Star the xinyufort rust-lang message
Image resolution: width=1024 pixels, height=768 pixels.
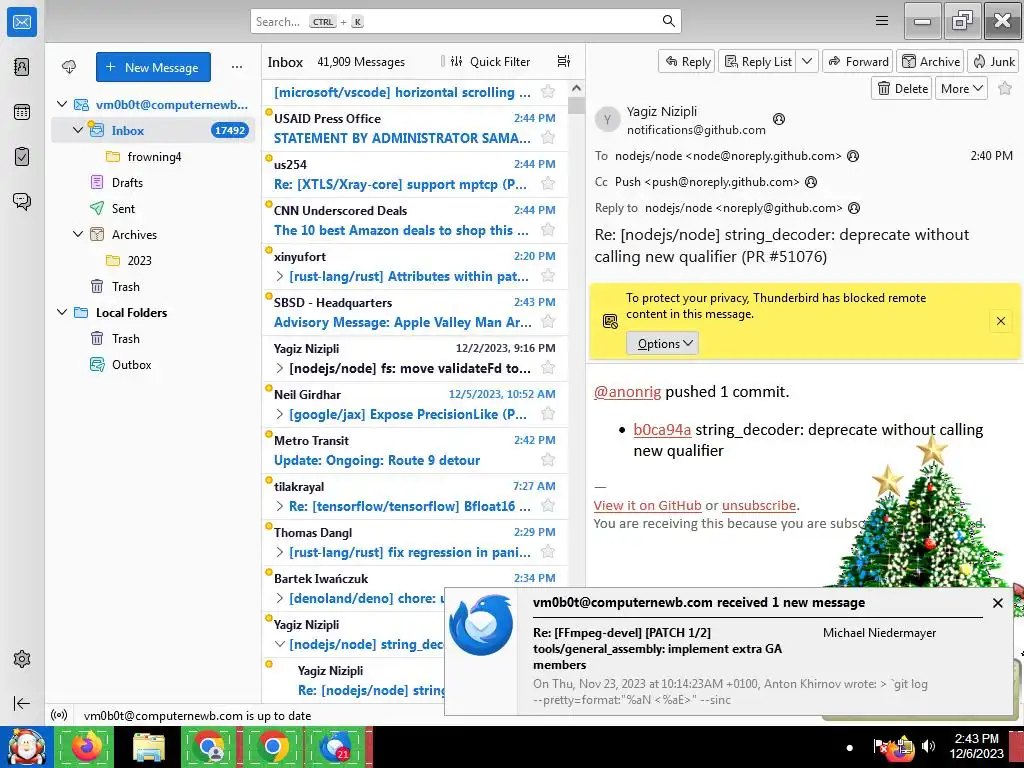tap(548, 276)
